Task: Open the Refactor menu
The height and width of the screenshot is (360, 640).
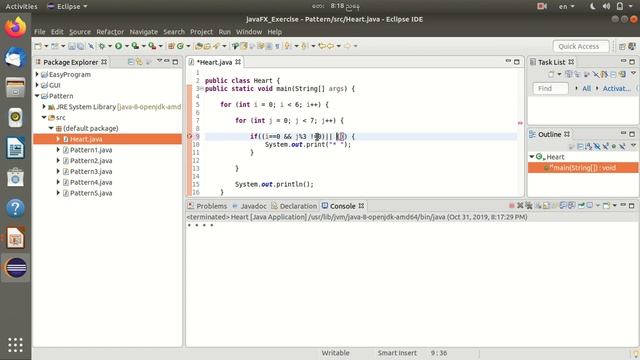Action: point(110,32)
